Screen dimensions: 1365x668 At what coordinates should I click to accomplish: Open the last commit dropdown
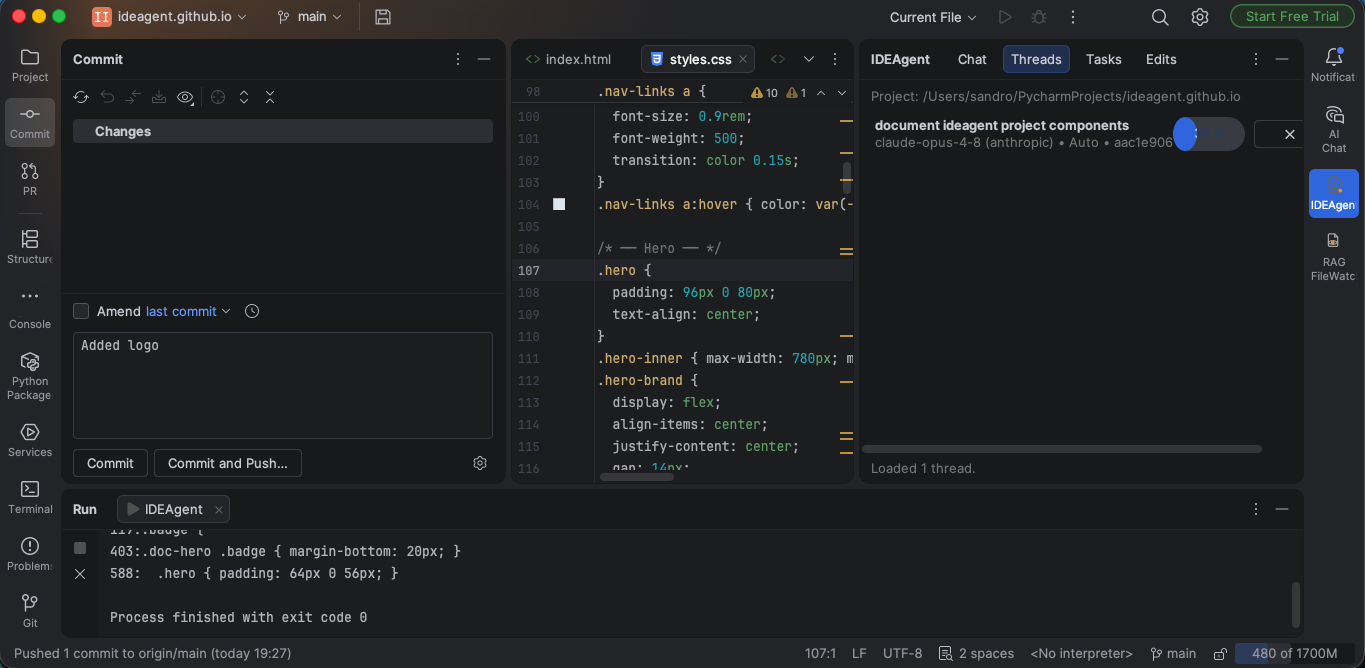[x=188, y=311]
